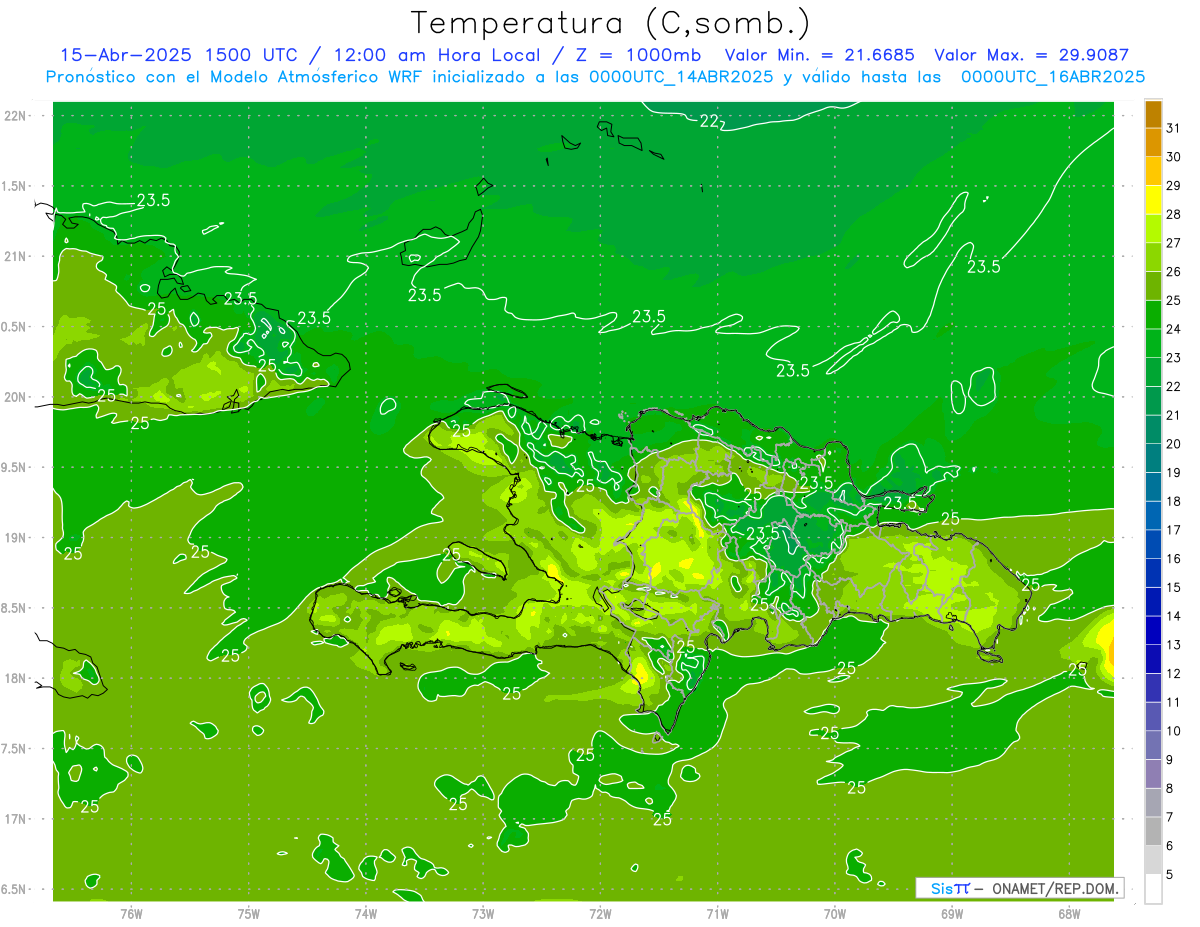
Task: Click 'Valor Min. = 21.6685' text
Action: point(819,55)
